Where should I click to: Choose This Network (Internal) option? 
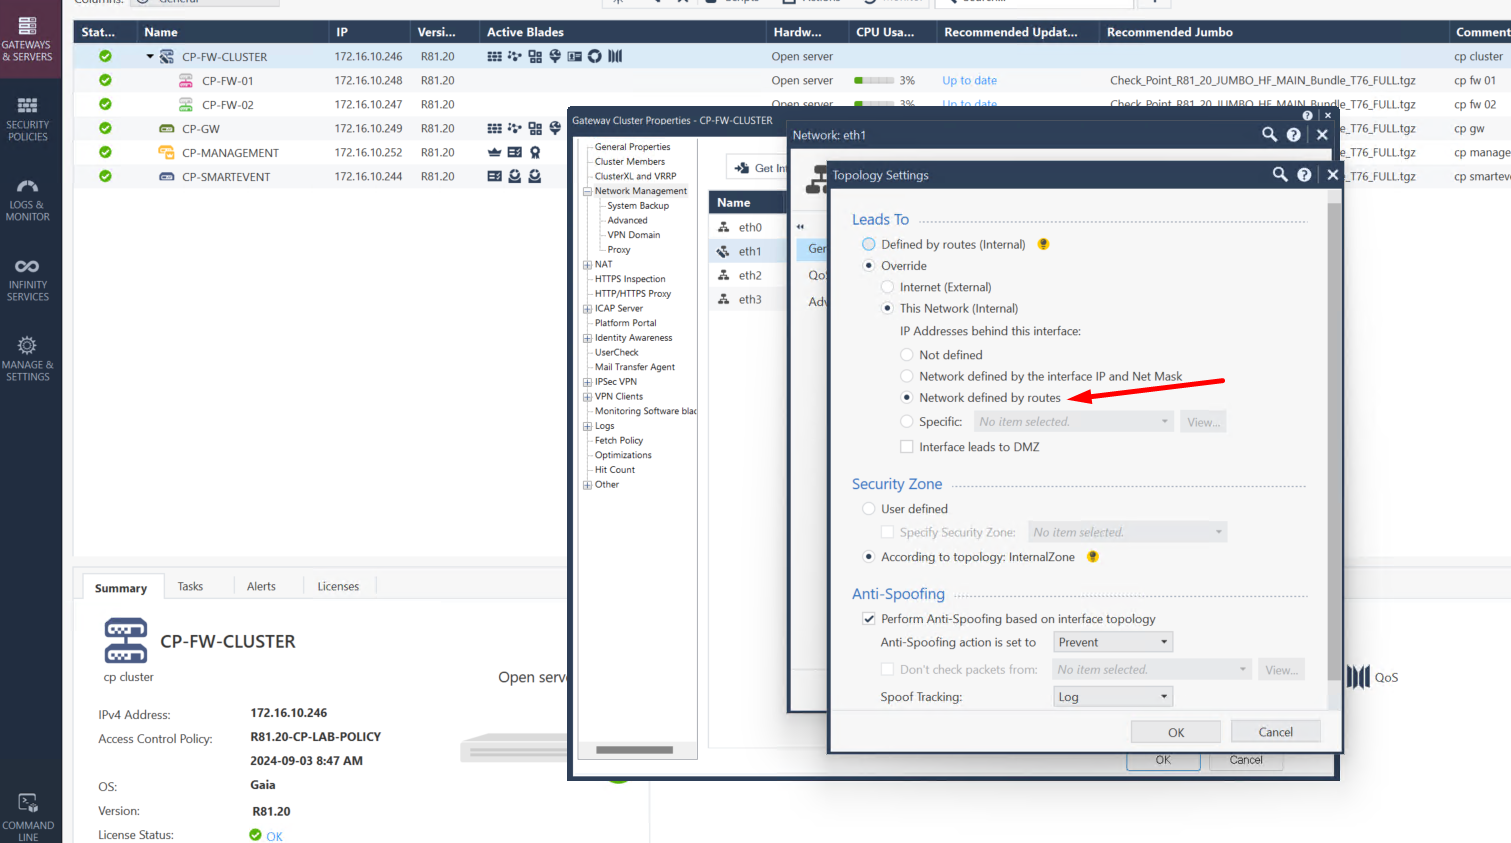(887, 309)
